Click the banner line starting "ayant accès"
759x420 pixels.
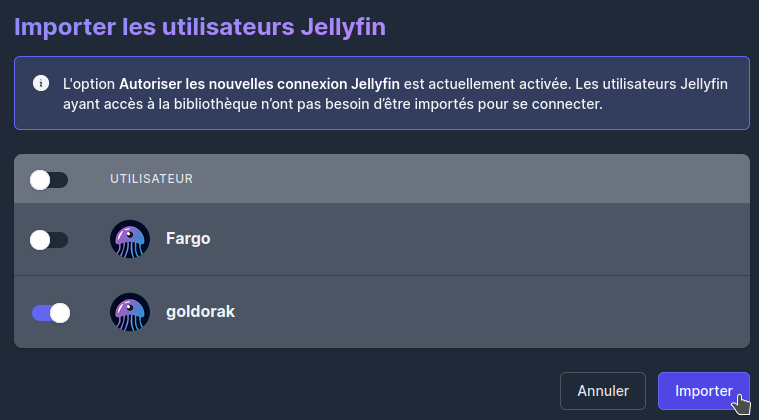[333, 104]
